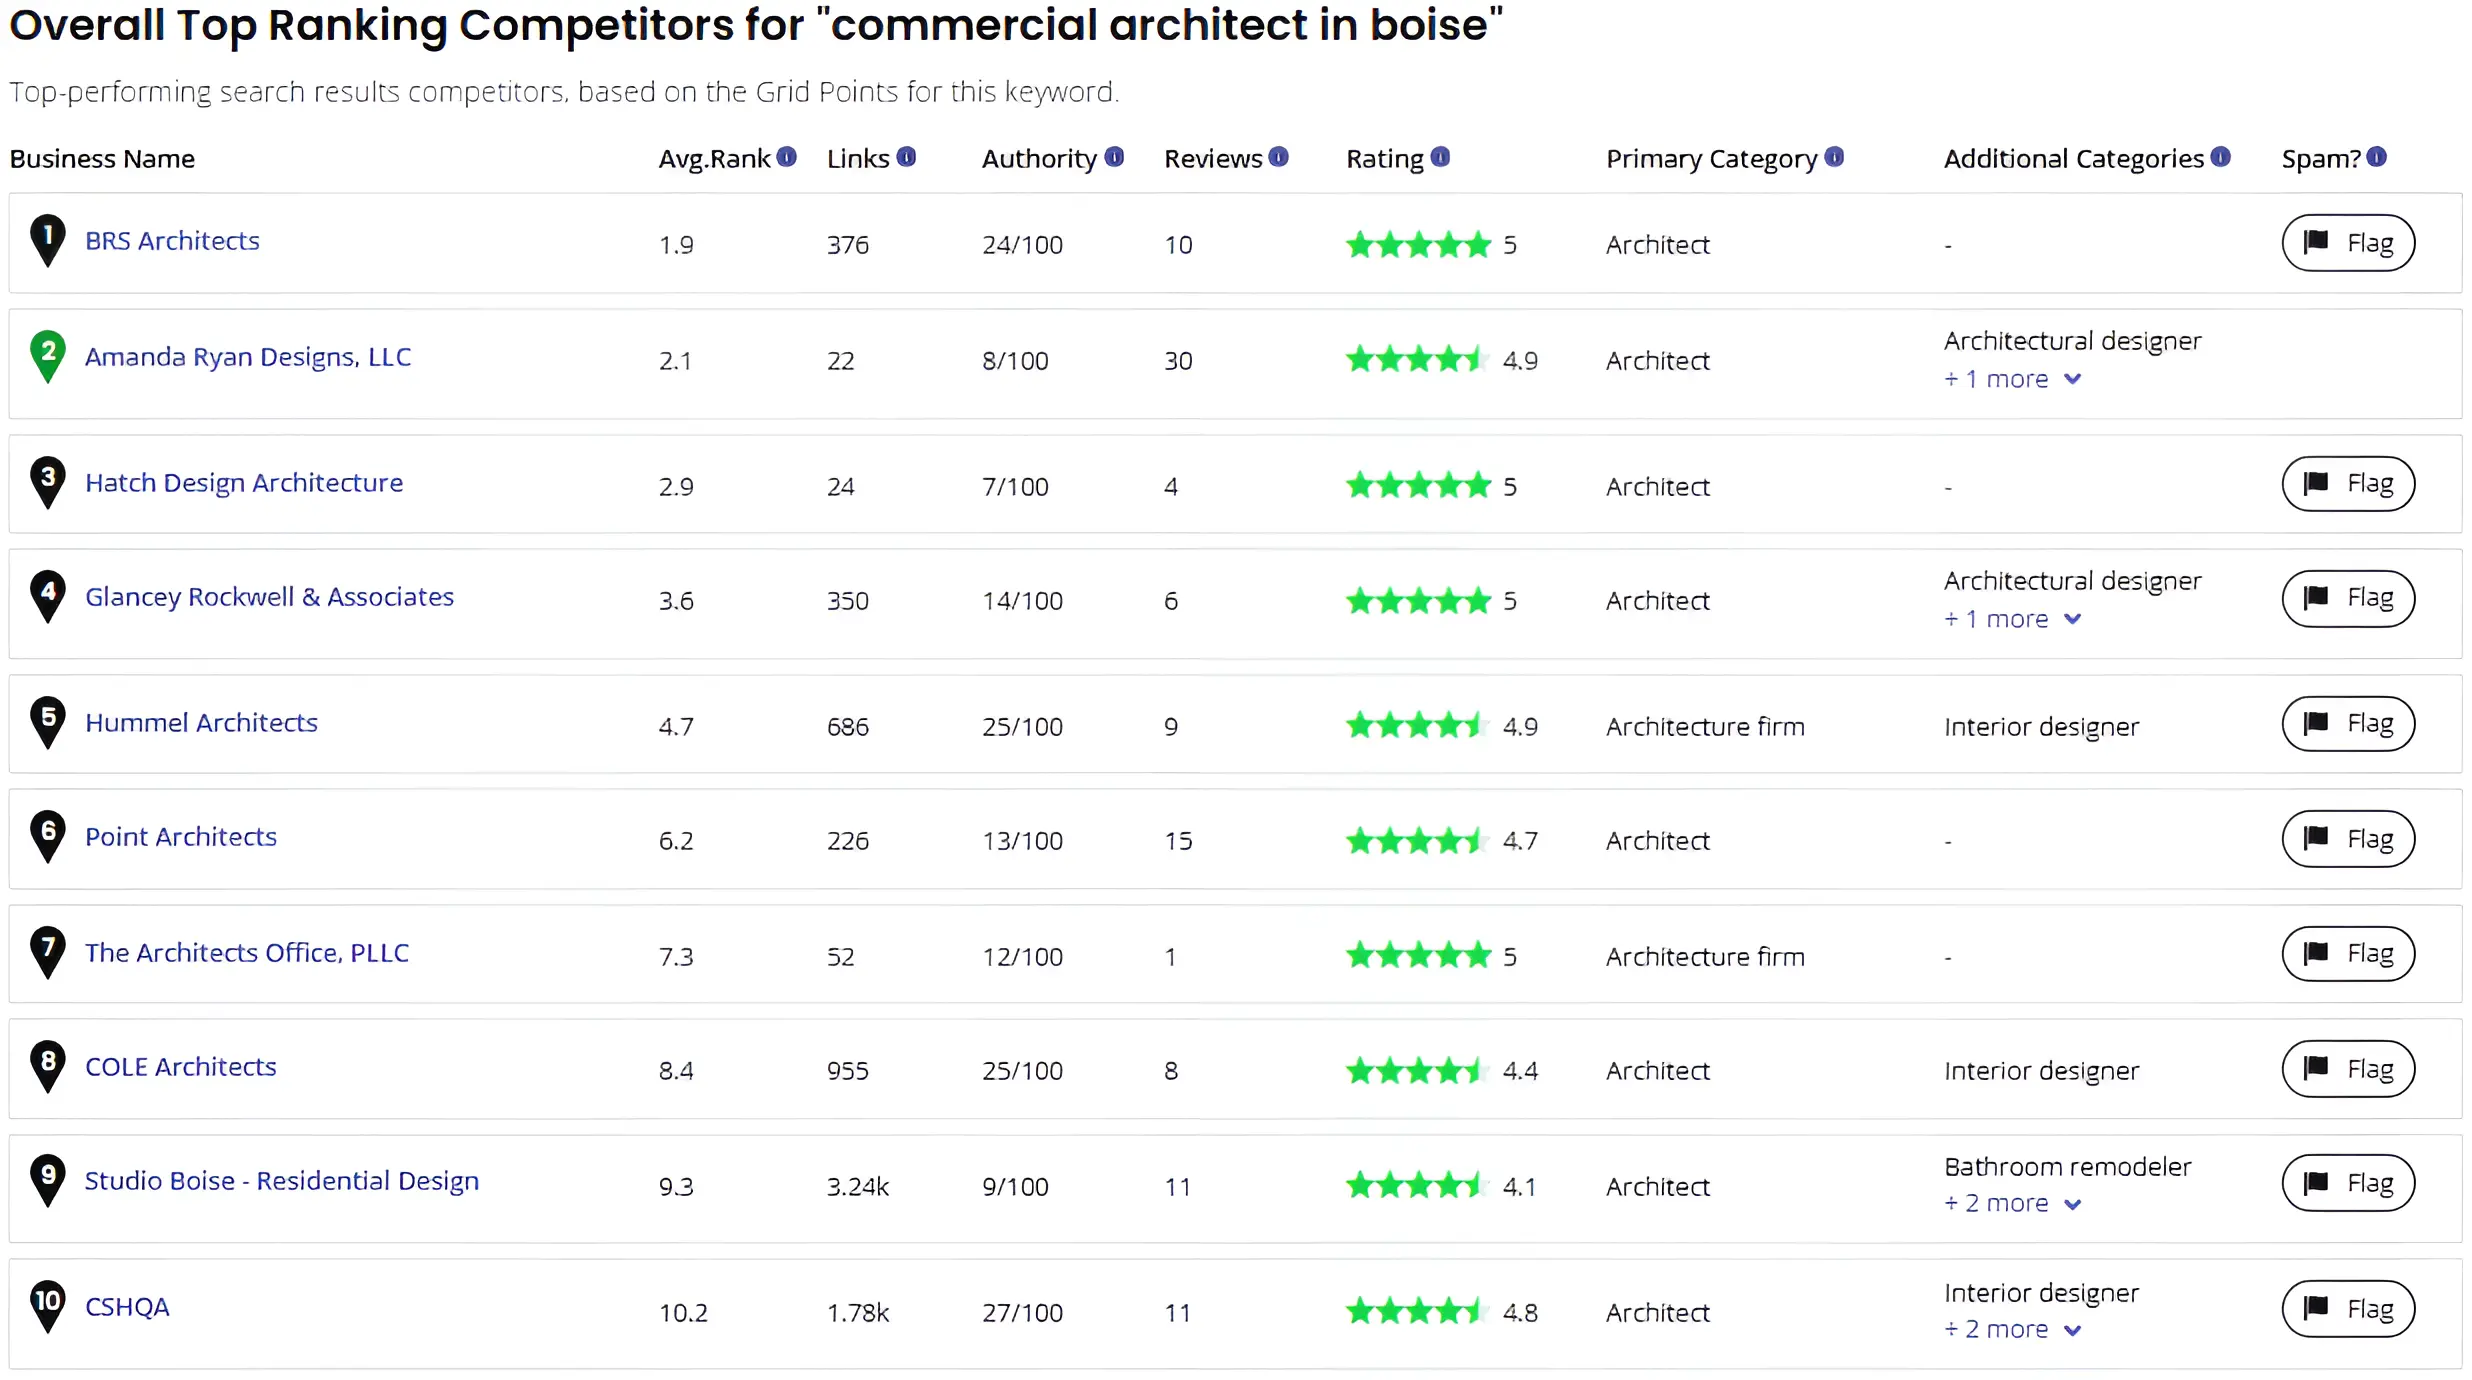Open the COLE Architects link
Image resolution: width=2472 pixels, height=1380 pixels.
pos(181,1067)
